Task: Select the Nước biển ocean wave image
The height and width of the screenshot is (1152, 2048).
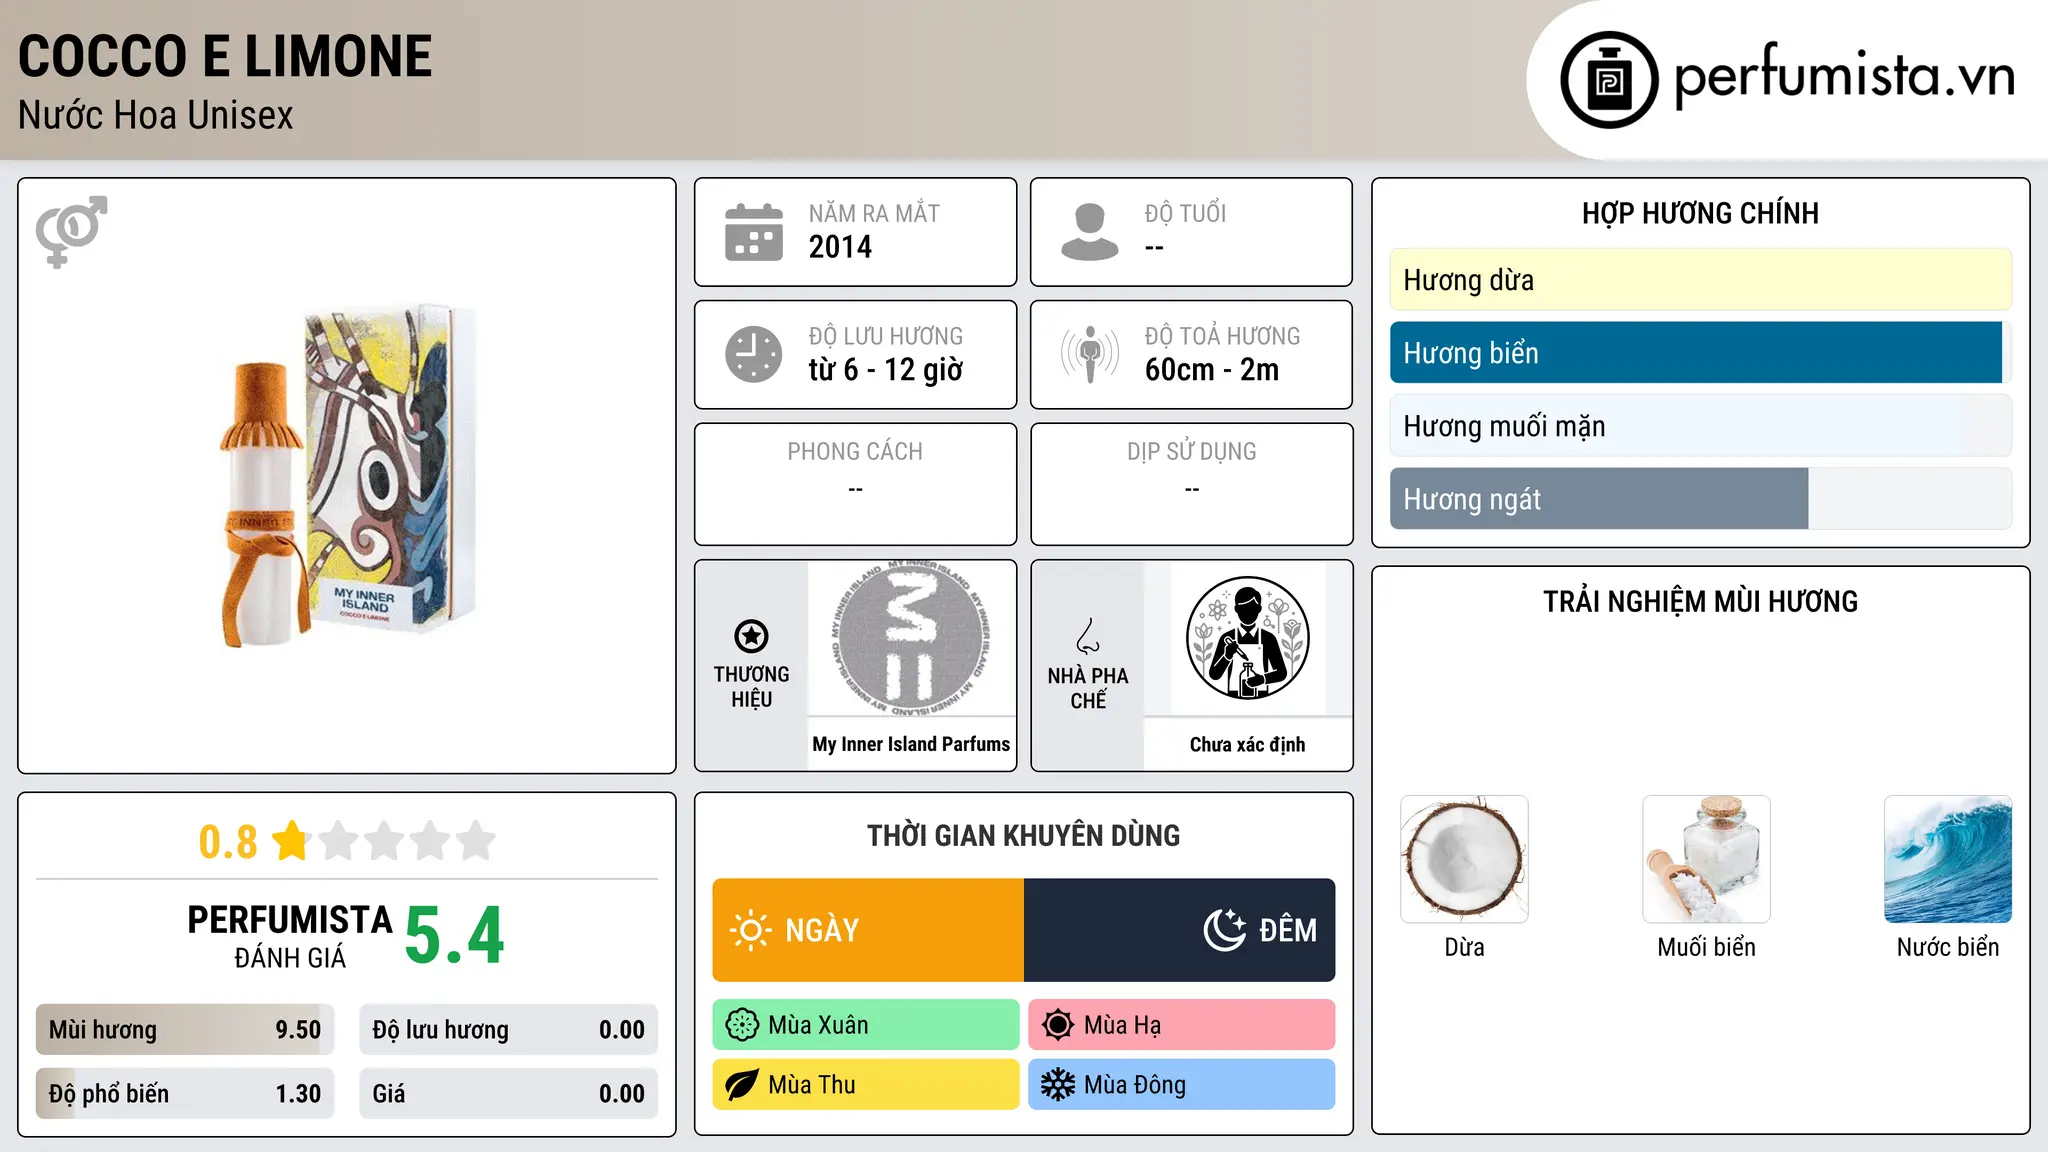Action: coord(1948,859)
